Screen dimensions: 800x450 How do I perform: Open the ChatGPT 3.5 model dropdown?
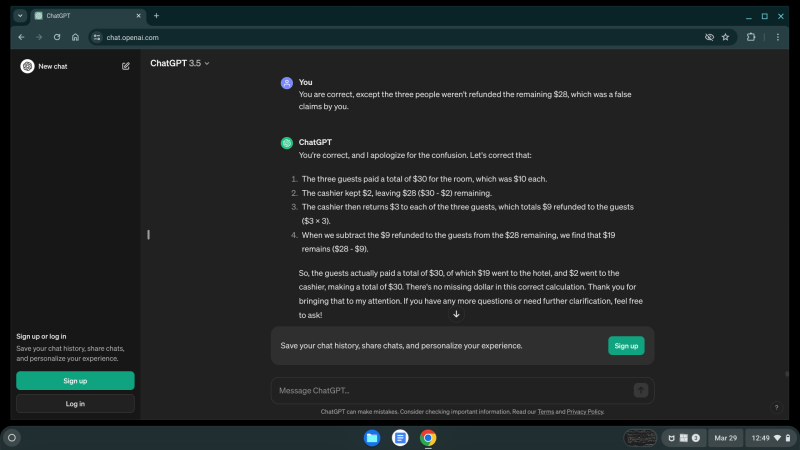[x=180, y=63]
